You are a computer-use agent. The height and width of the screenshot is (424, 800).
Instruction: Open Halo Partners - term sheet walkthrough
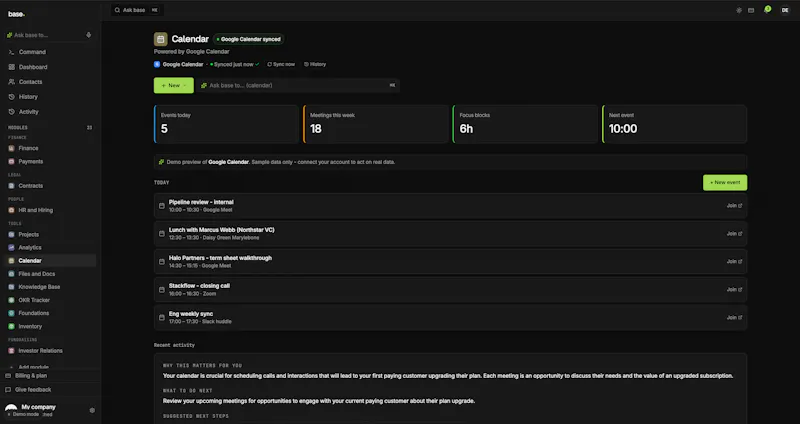click(451, 261)
